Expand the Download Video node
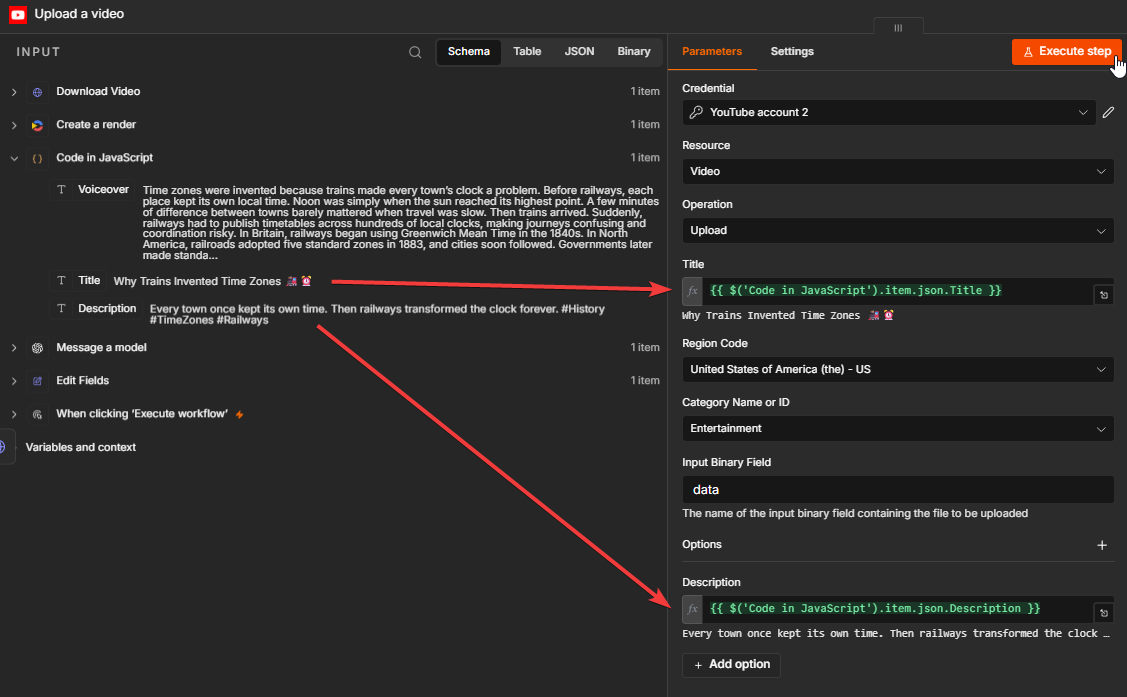 click(x=14, y=92)
